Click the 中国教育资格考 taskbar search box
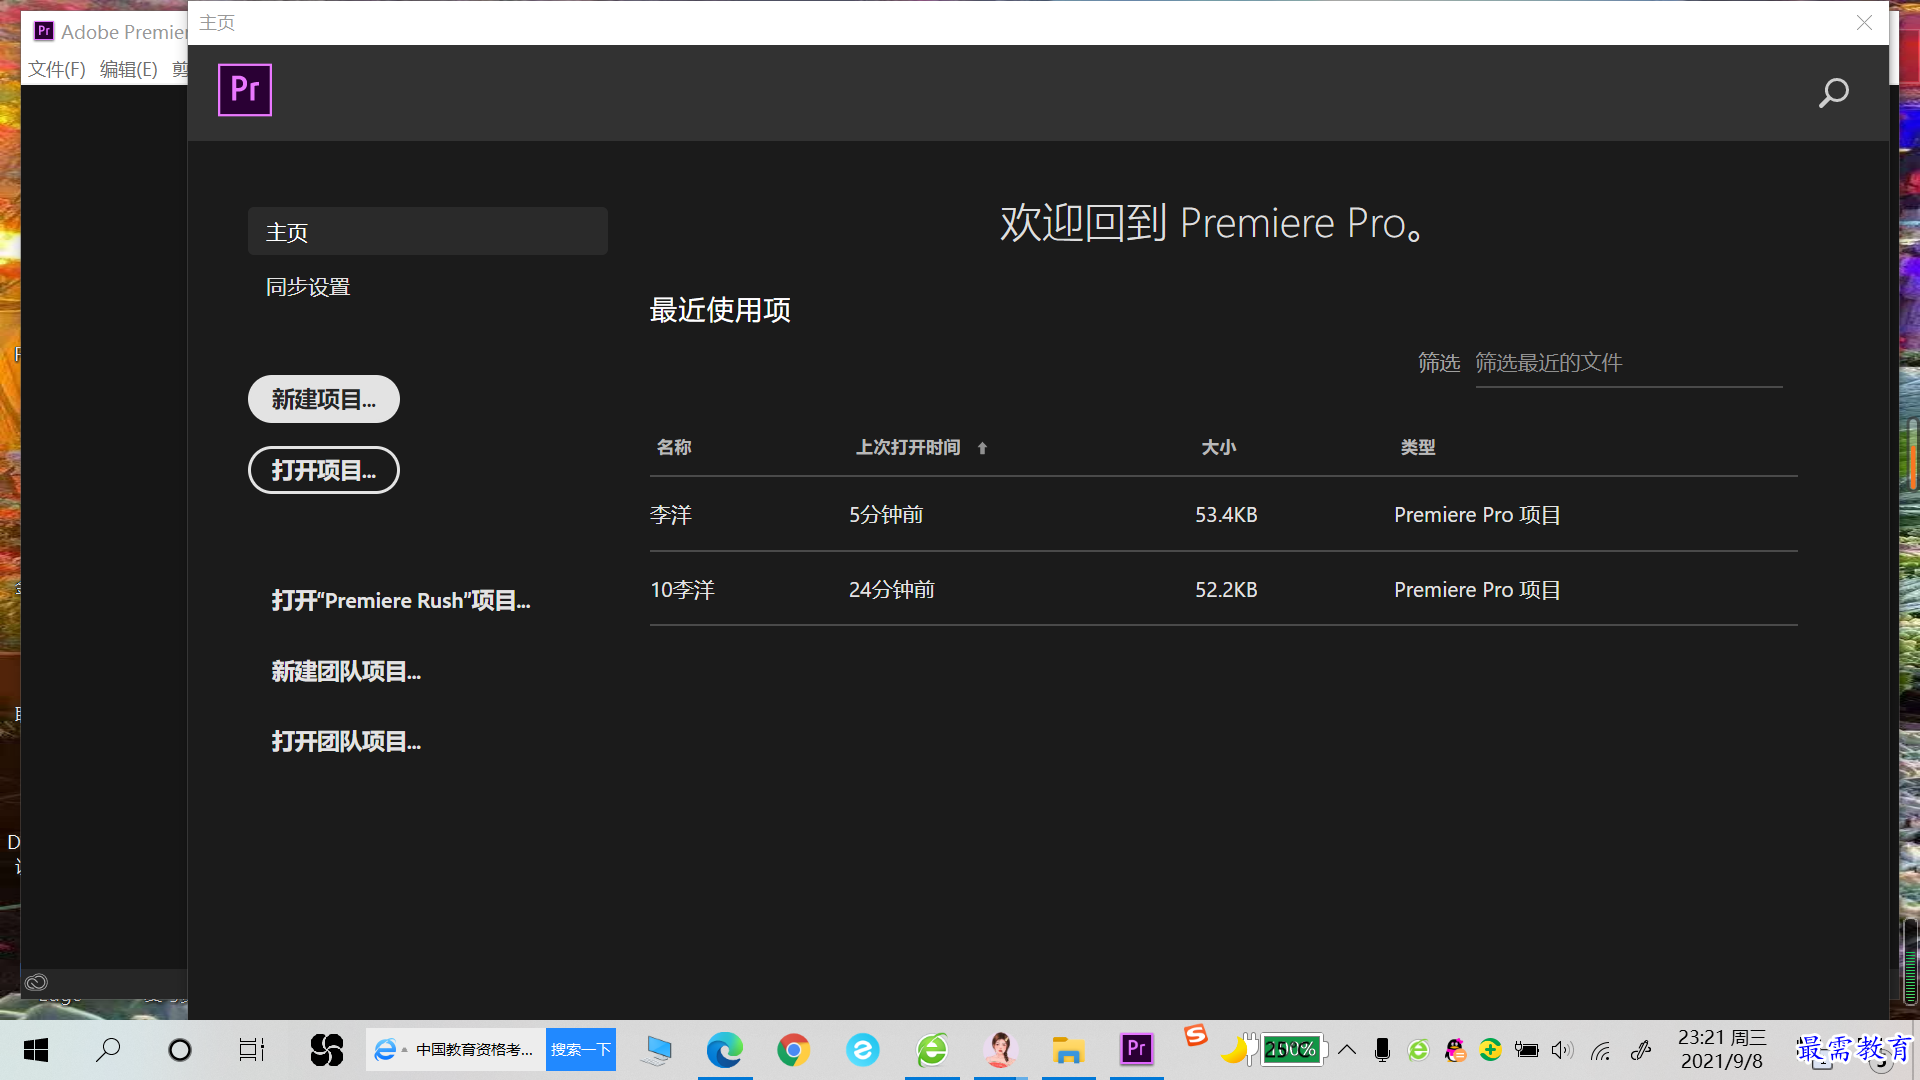The height and width of the screenshot is (1080, 1920). tap(456, 1050)
